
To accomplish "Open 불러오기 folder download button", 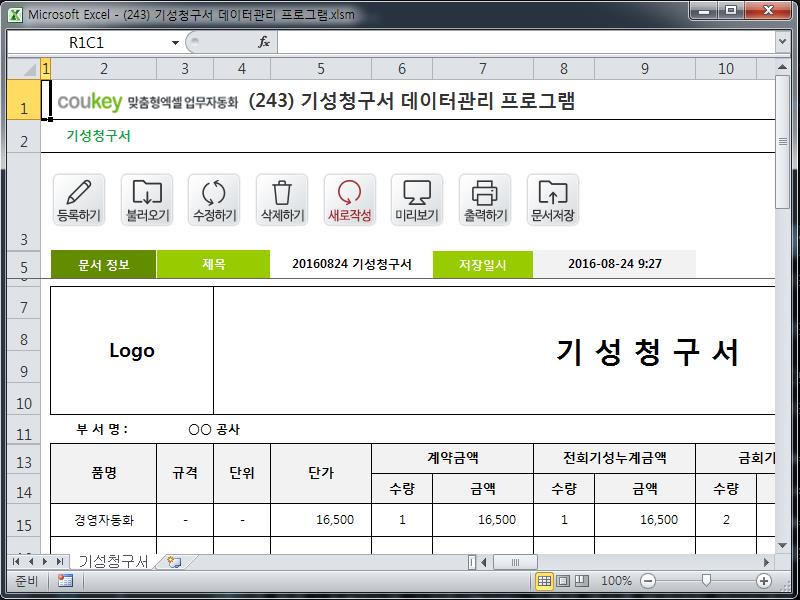I will 147,200.
